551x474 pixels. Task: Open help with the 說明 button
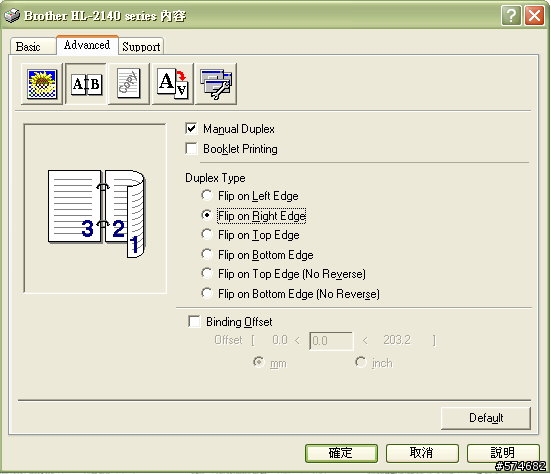coord(503,453)
